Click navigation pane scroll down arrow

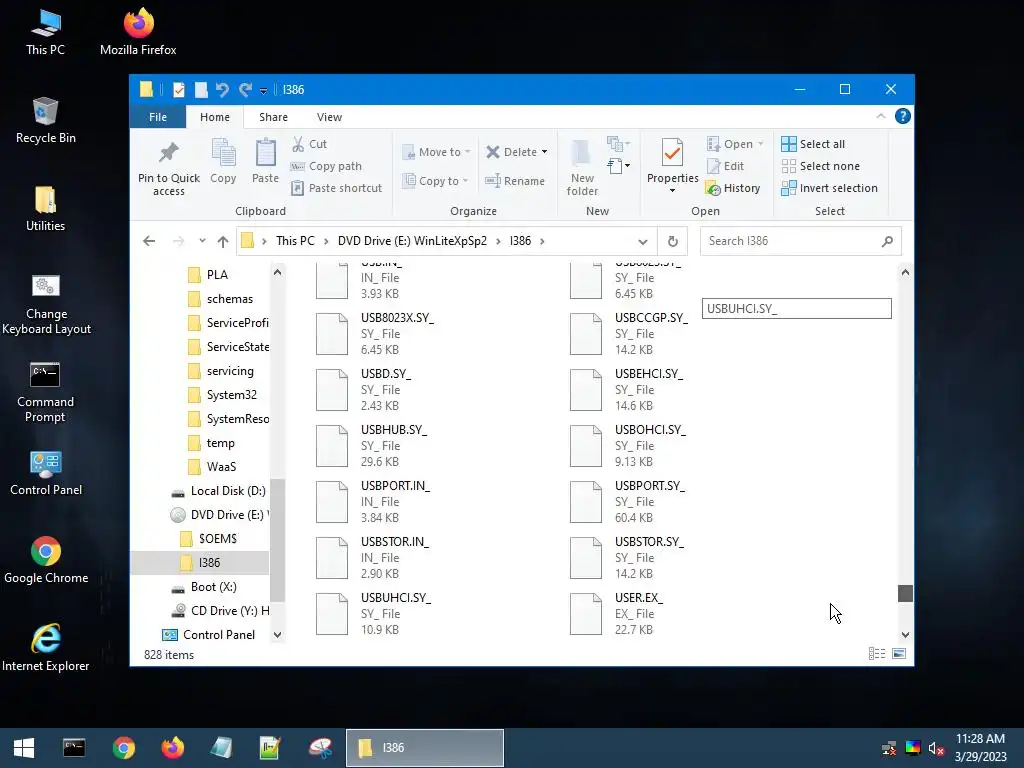[x=278, y=635]
